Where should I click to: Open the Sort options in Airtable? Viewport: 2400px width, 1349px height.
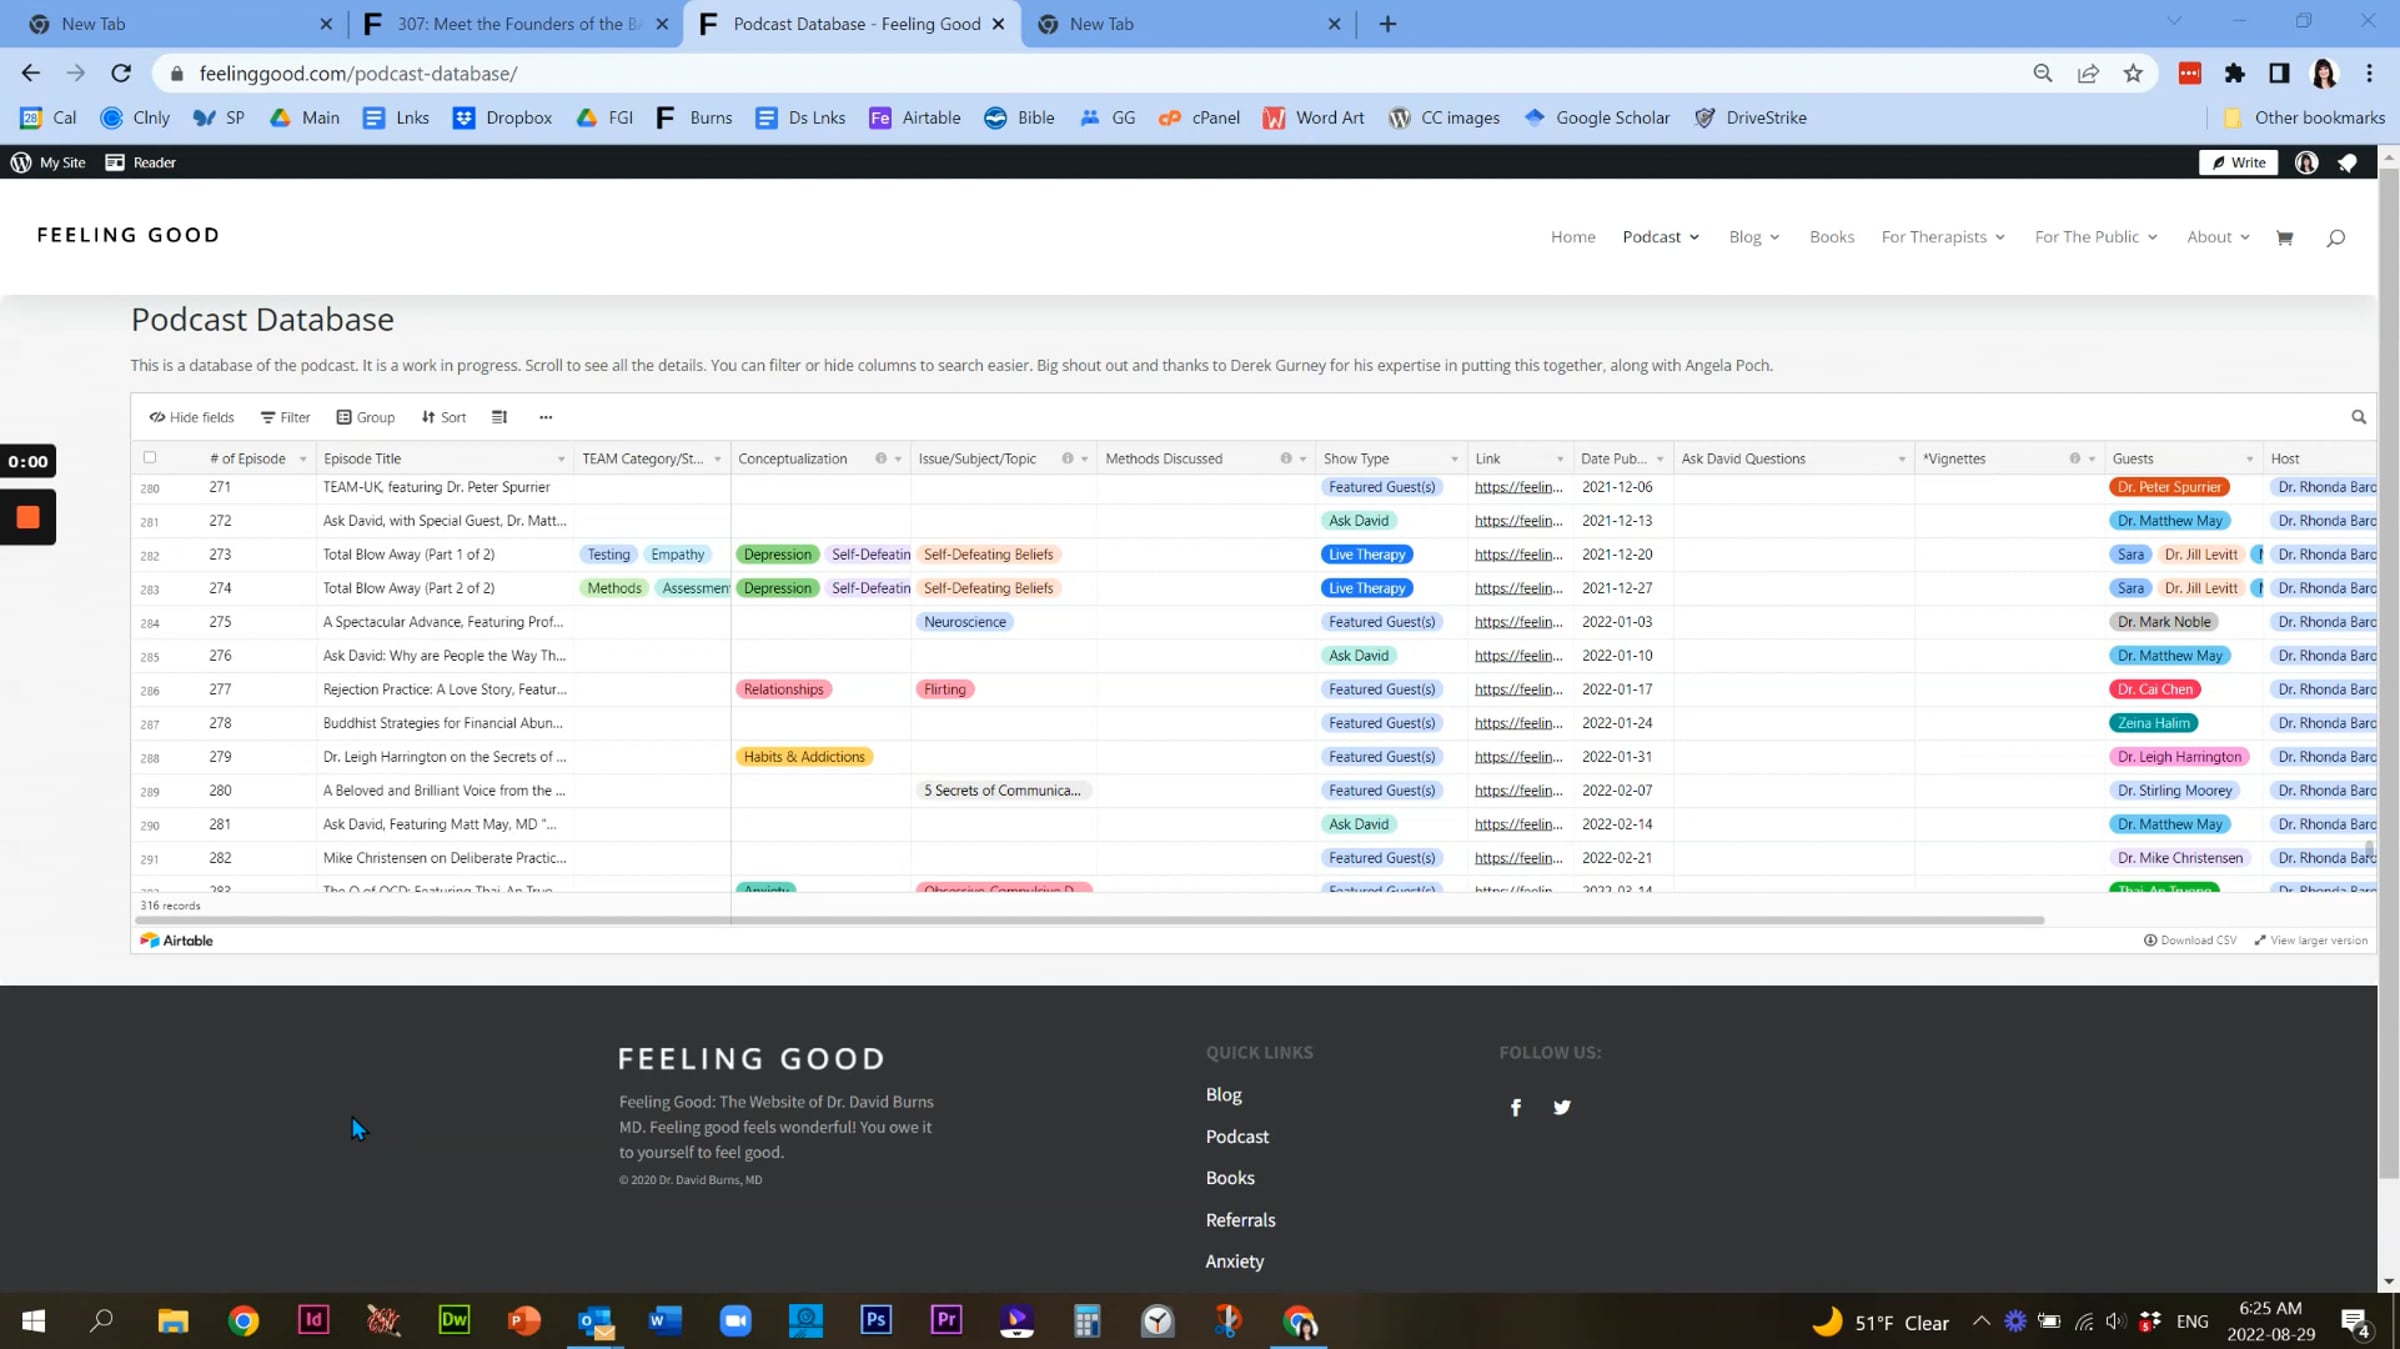click(x=443, y=417)
